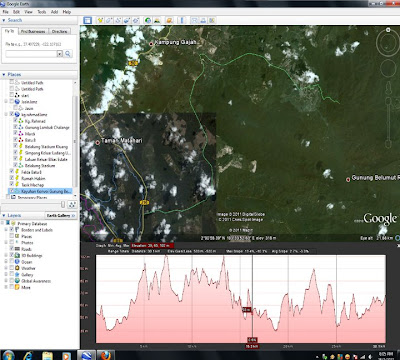Click the elevation profile position marker

[x=252, y=299]
